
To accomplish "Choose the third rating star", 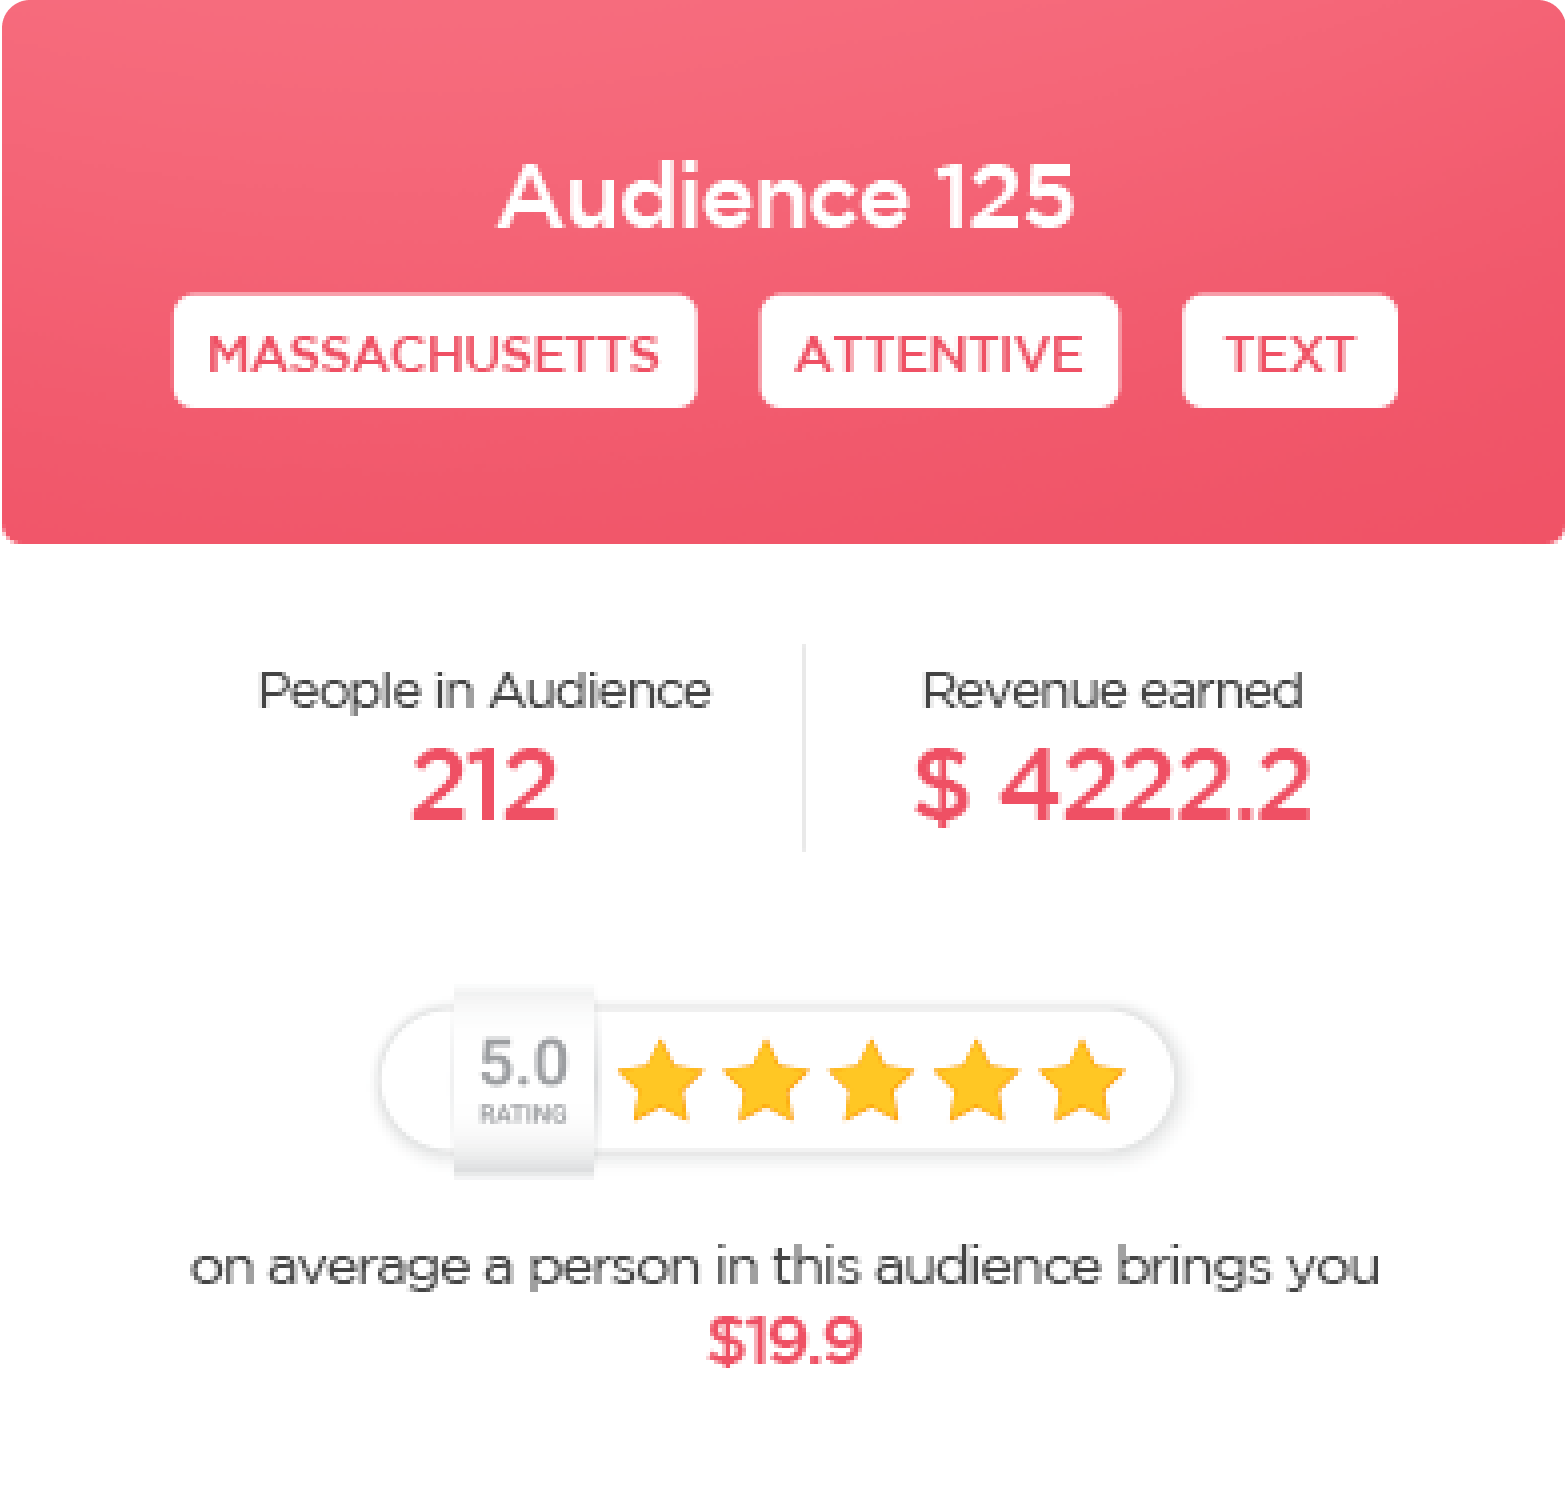I will point(871,1080).
